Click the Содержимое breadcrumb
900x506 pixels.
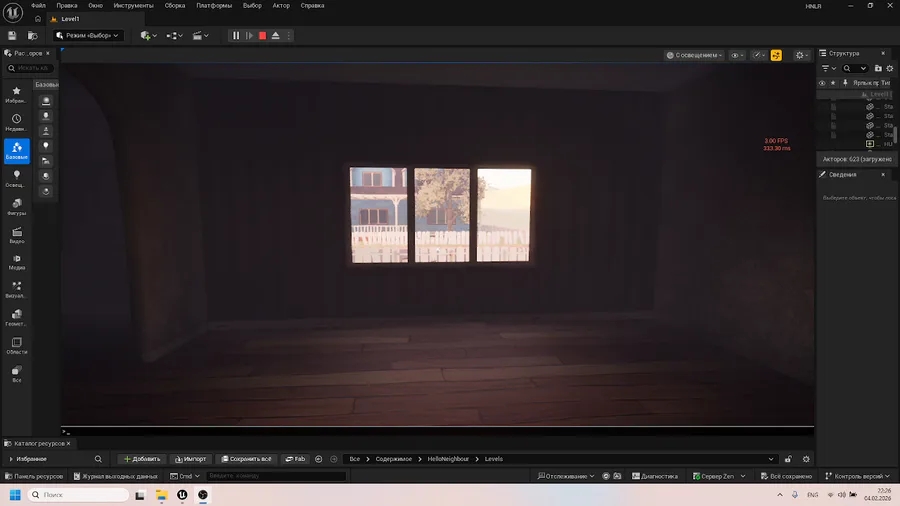[394, 459]
